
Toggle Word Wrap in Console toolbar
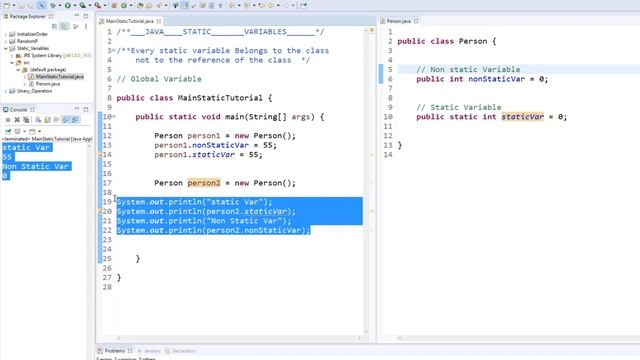click(56, 120)
